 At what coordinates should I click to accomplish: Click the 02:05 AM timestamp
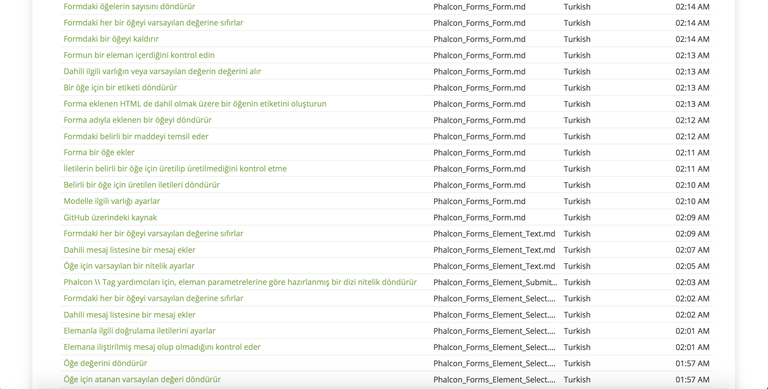tap(692, 266)
